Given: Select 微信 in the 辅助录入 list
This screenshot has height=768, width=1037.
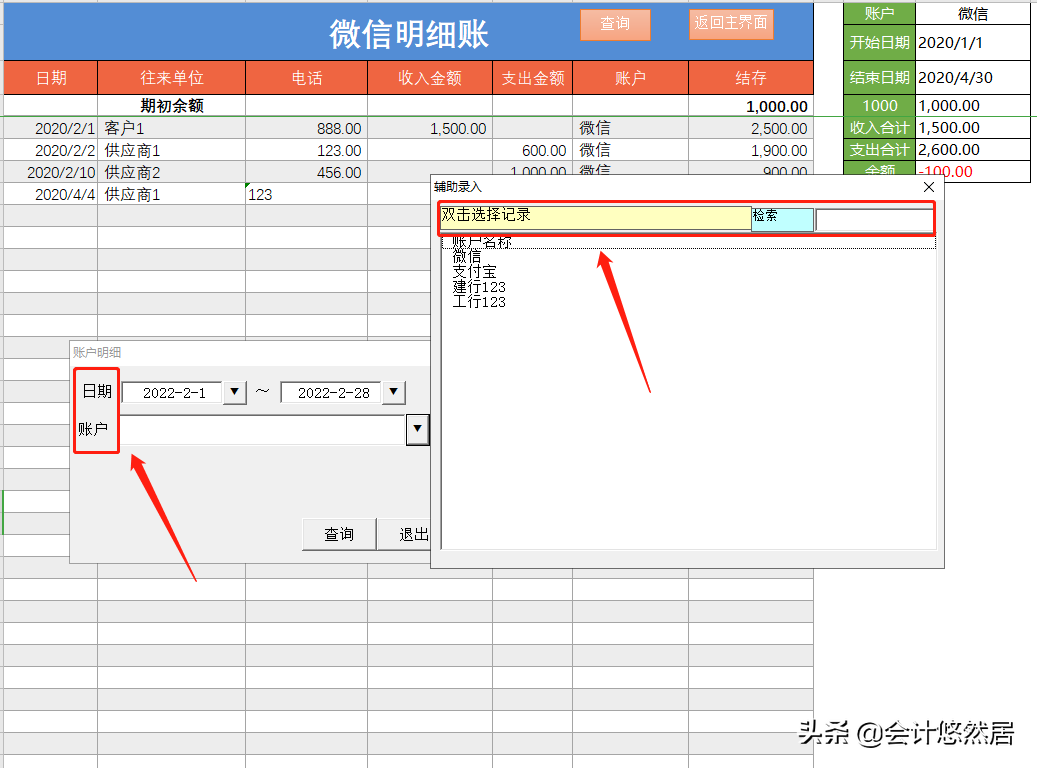Looking at the screenshot, I should 466,257.
